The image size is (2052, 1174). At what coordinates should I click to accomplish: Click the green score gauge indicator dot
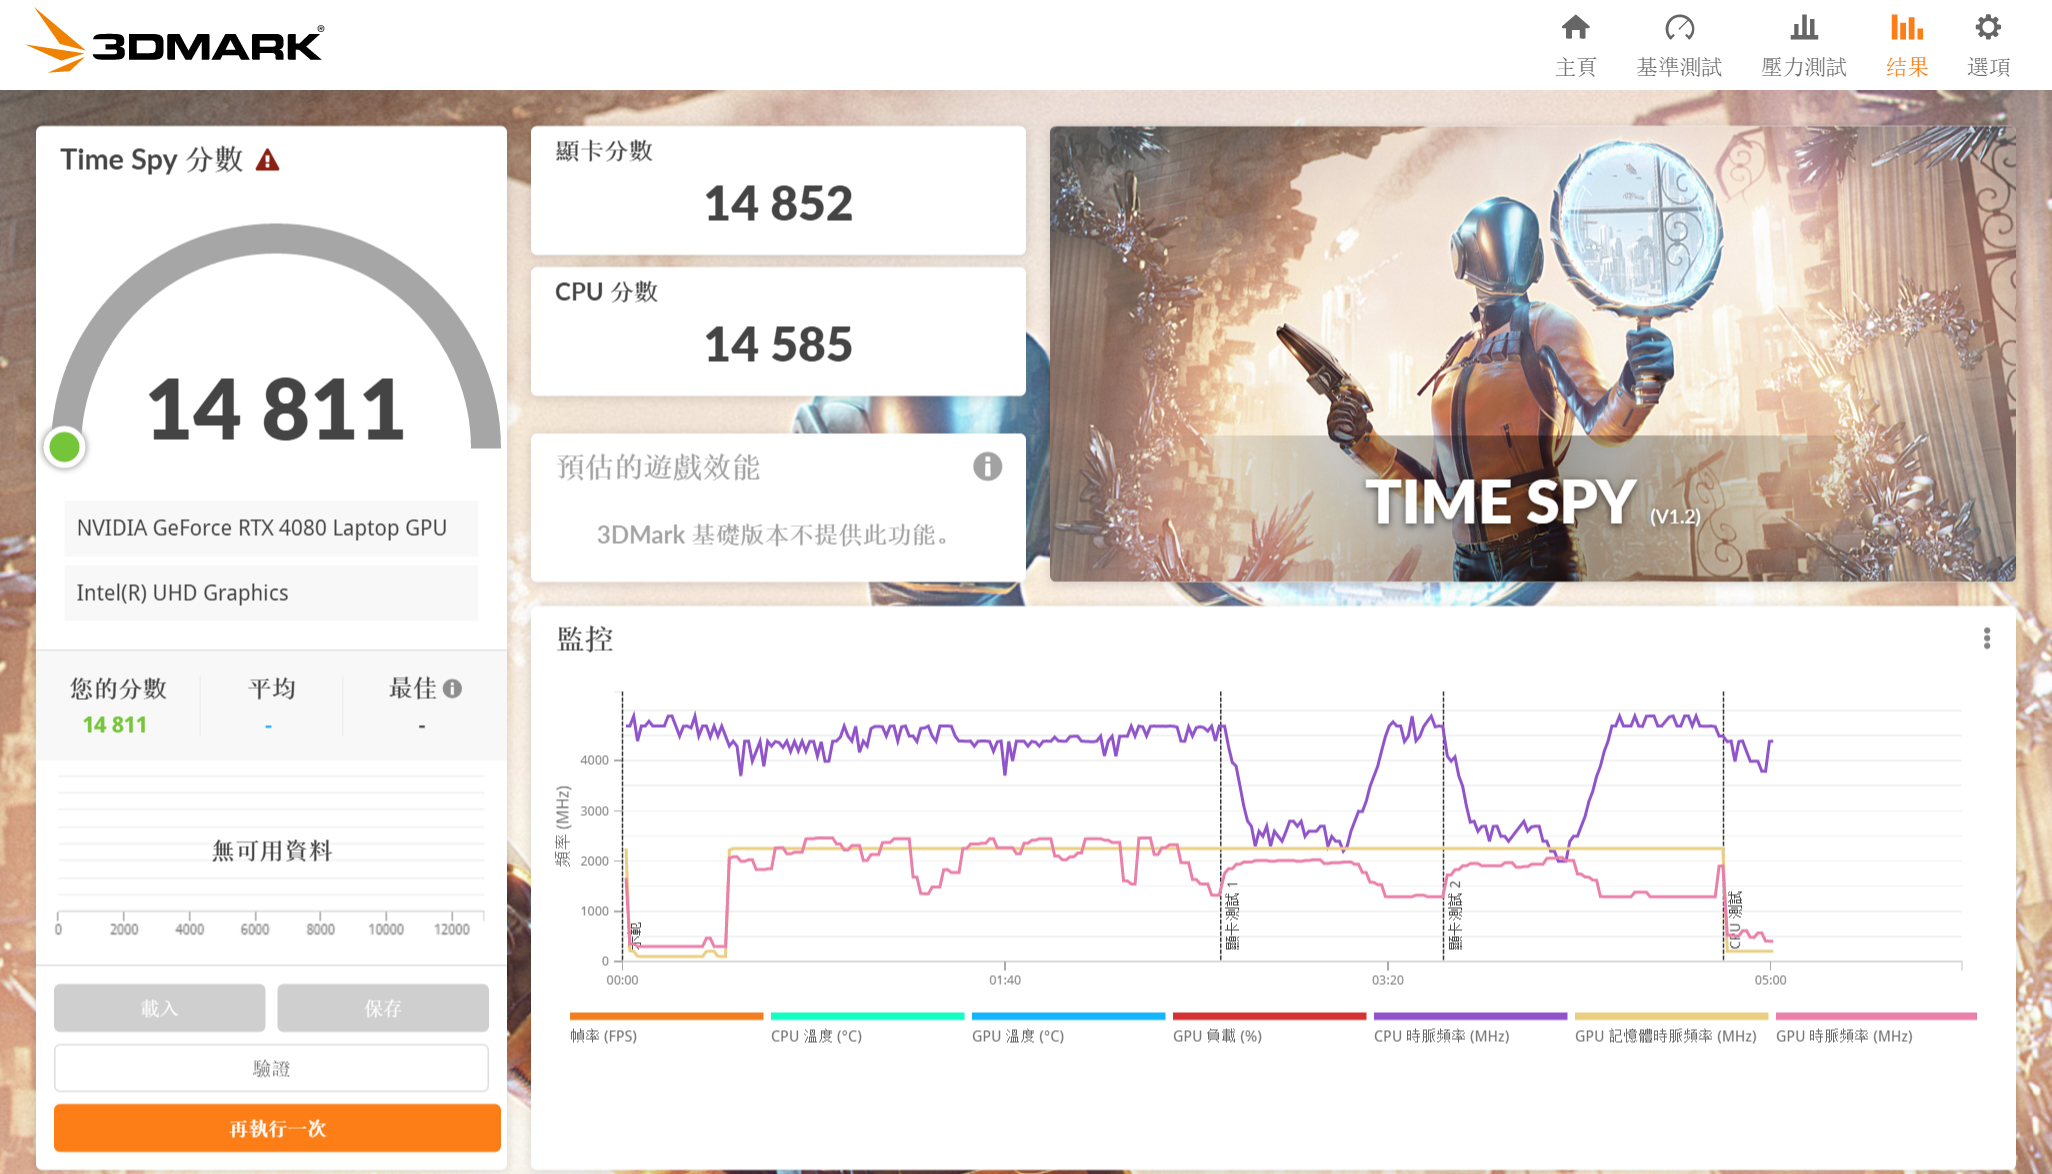click(65, 447)
